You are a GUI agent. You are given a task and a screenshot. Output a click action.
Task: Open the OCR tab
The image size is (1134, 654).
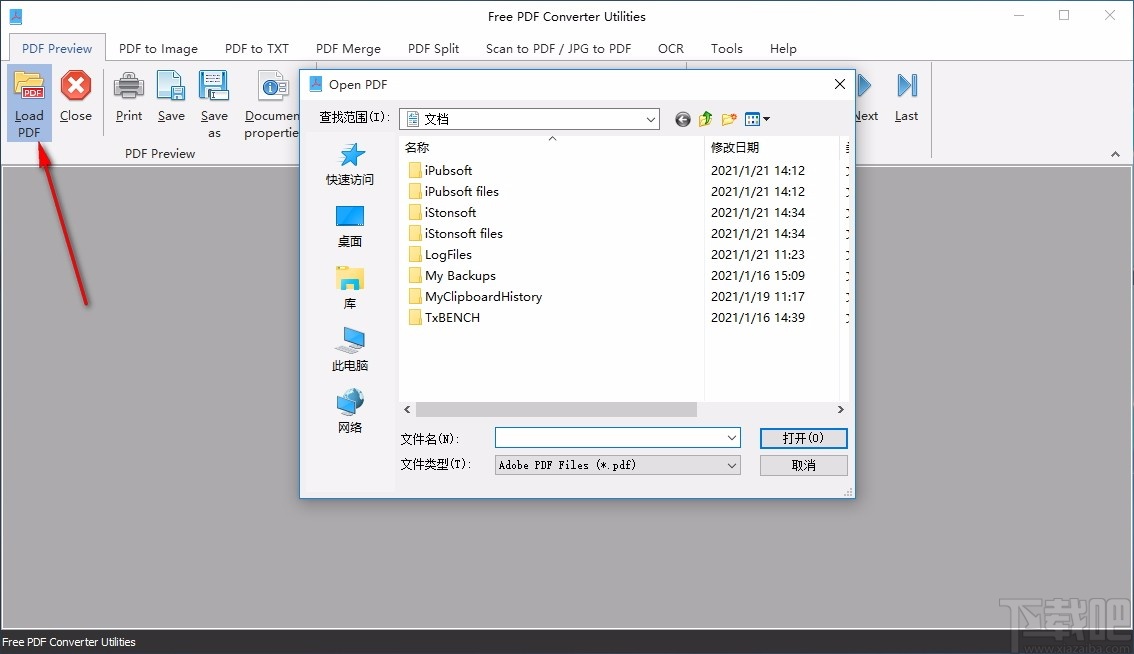[x=670, y=48]
